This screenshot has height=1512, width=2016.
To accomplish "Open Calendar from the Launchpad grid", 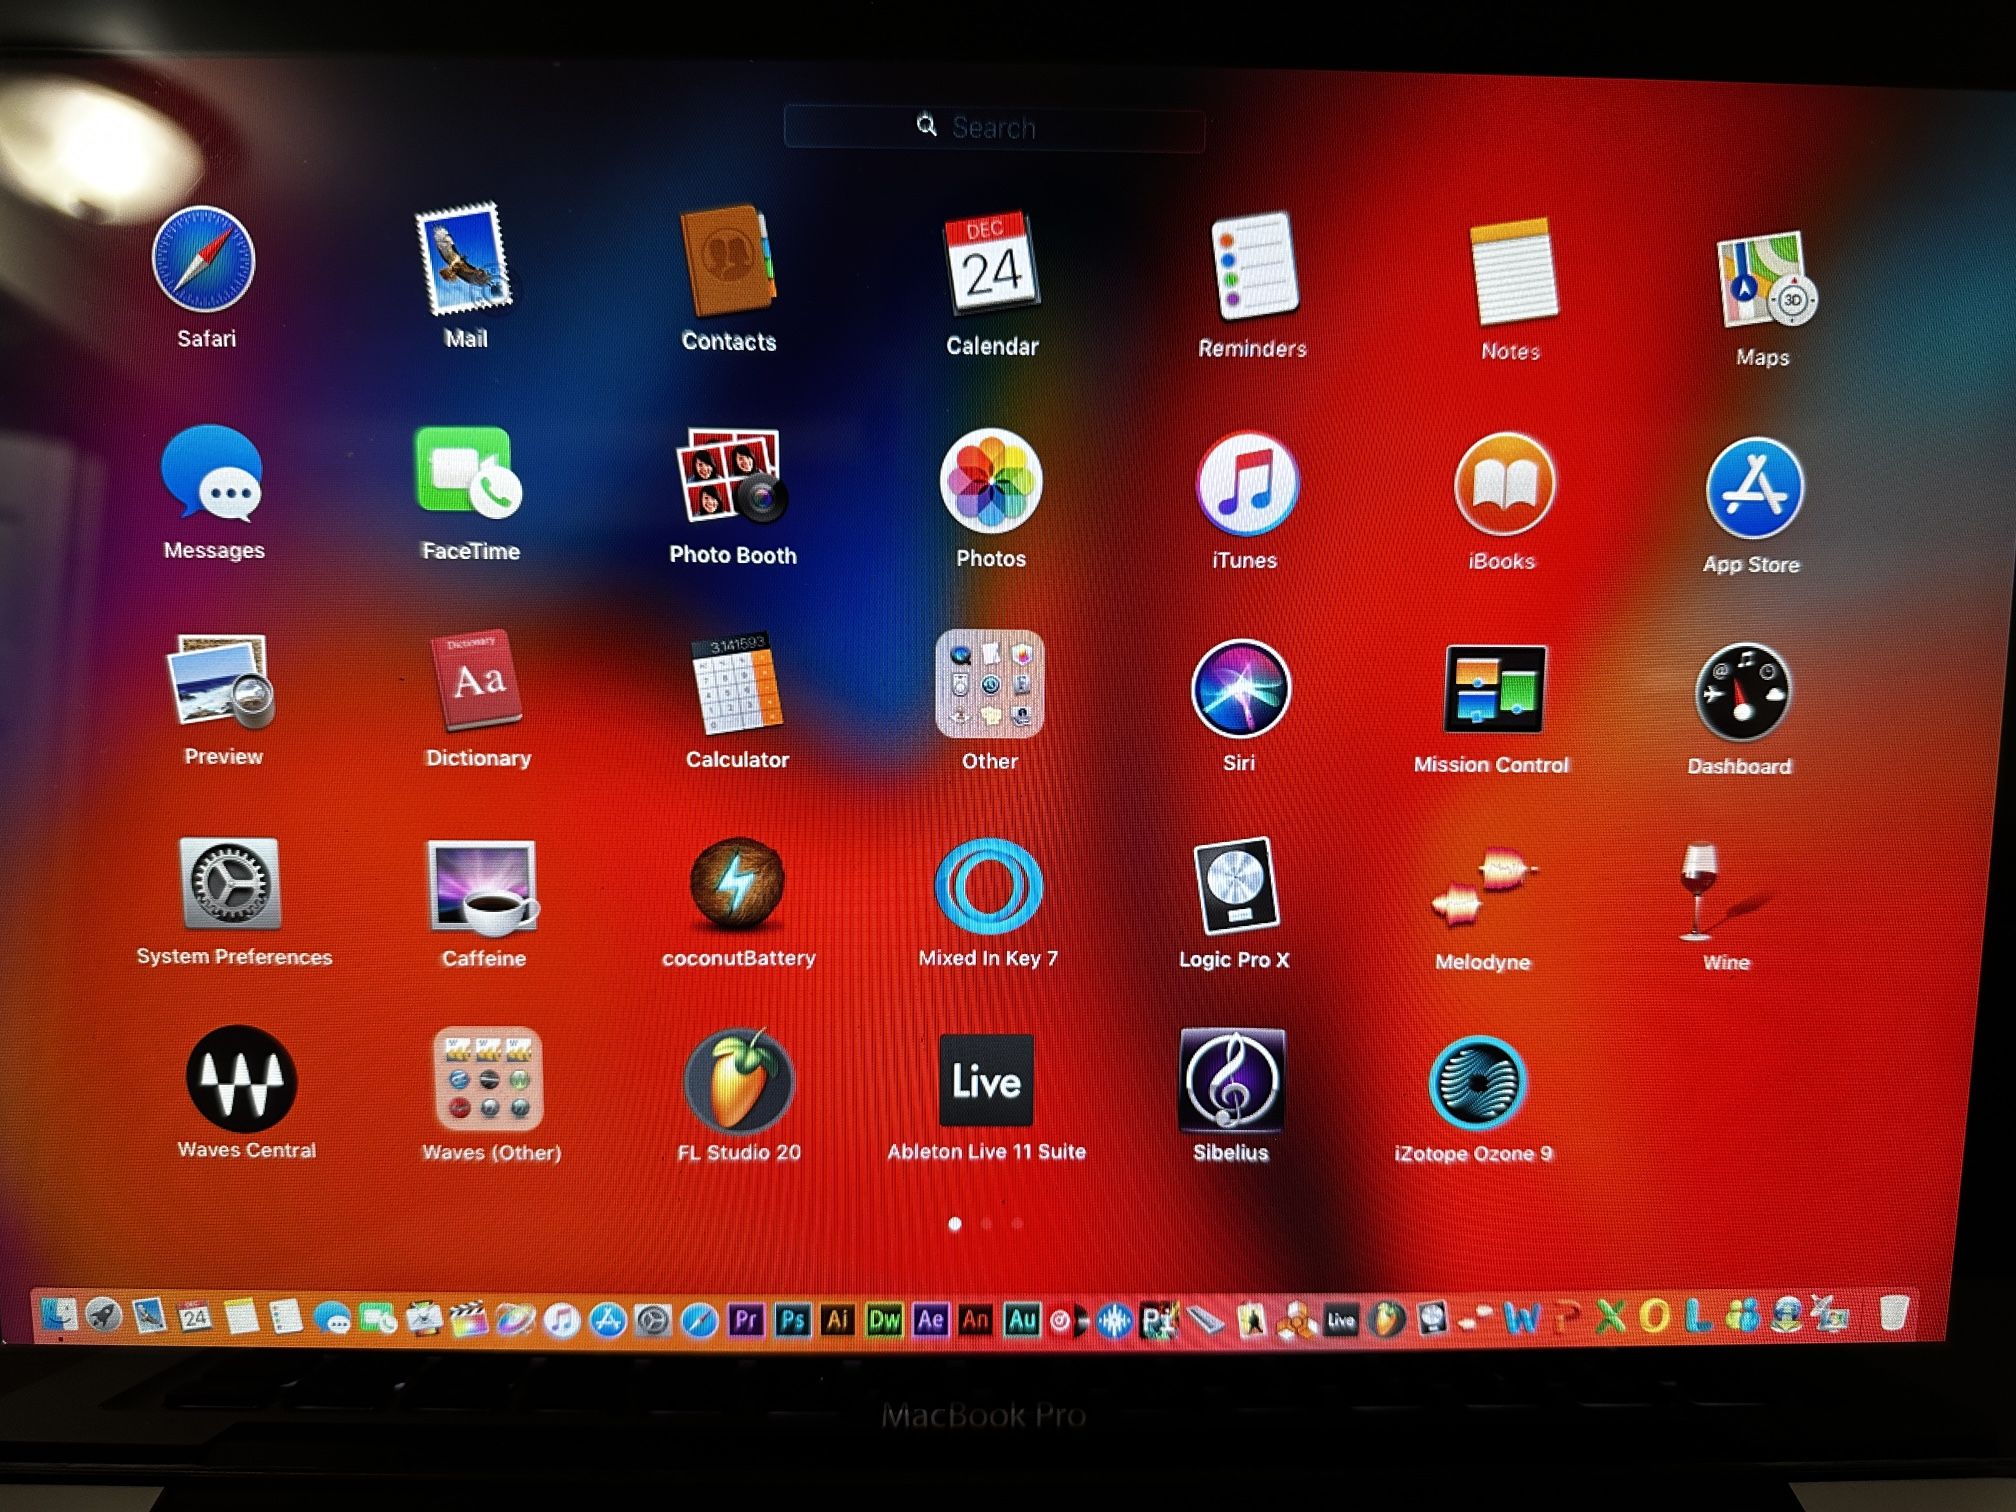I will pos(992,264).
